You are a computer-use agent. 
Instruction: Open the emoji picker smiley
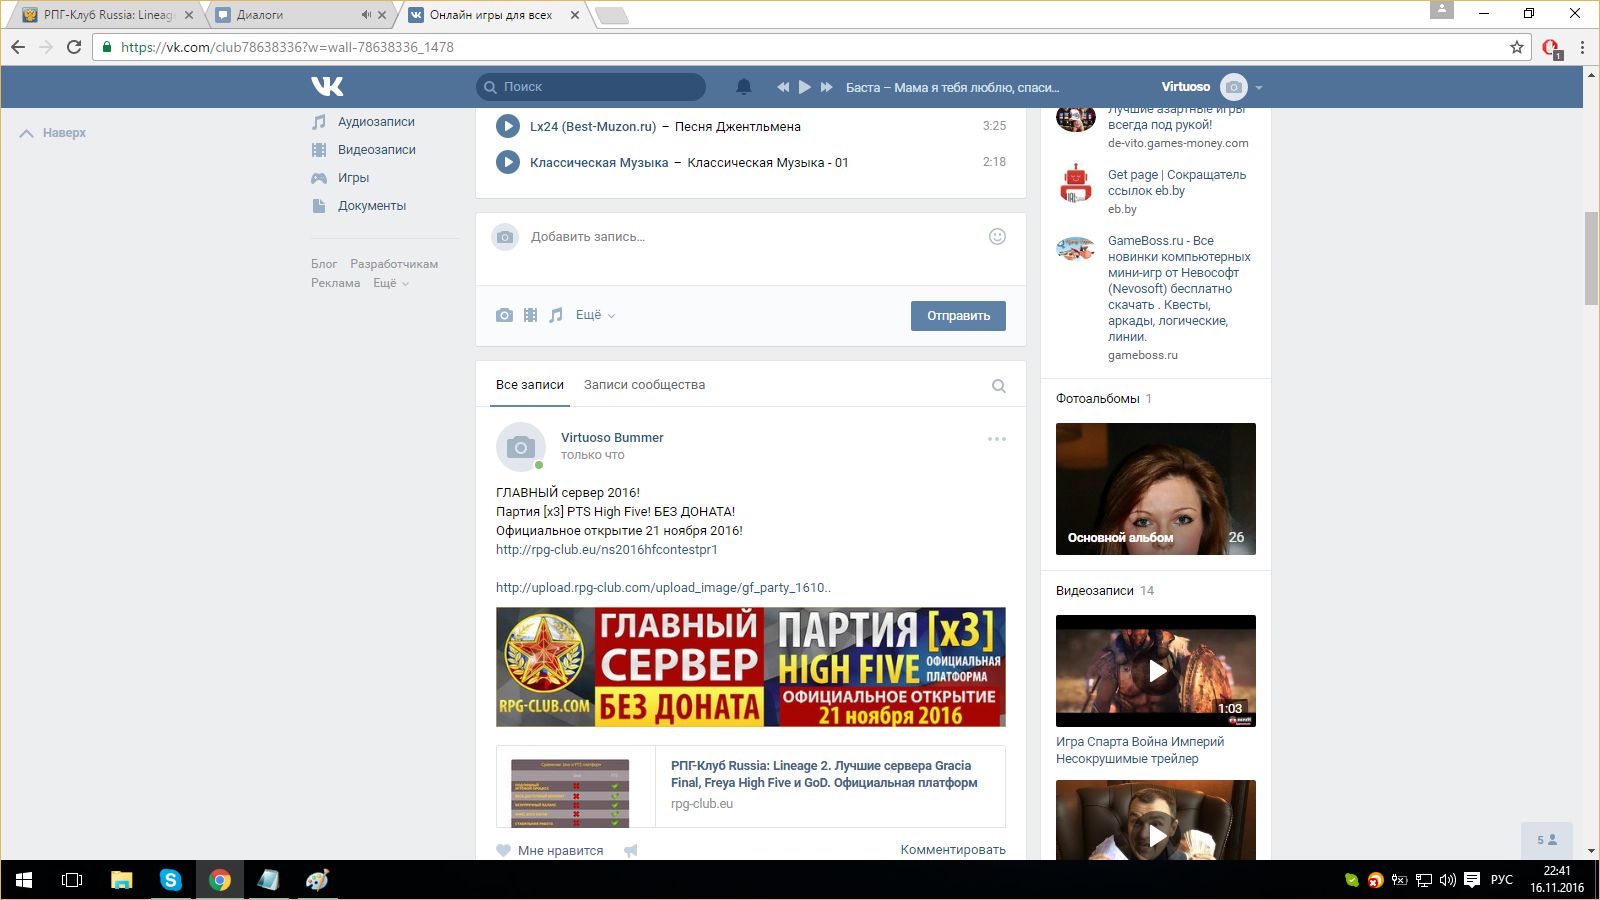(997, 237)
